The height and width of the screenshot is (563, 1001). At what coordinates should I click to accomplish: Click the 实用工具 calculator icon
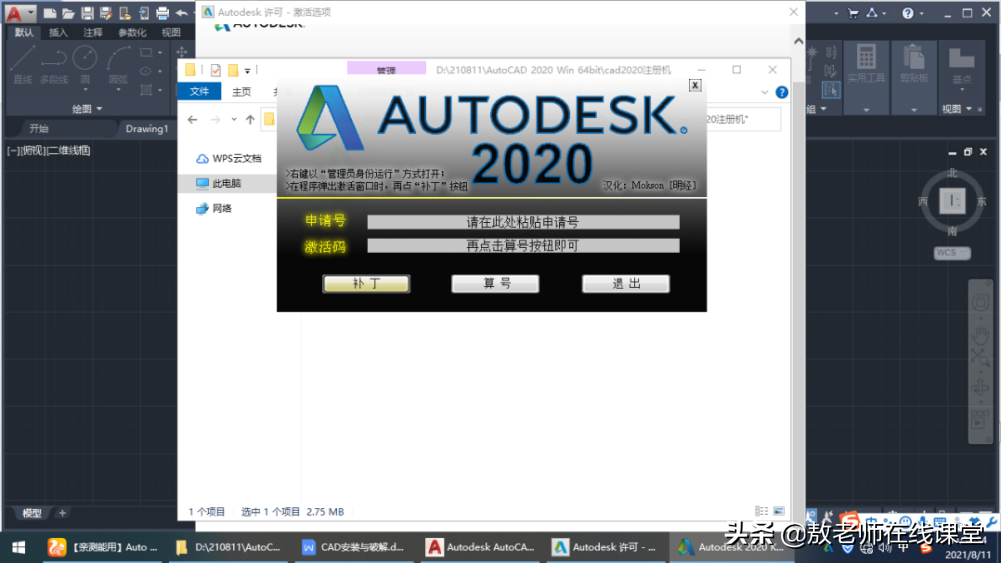866,57
